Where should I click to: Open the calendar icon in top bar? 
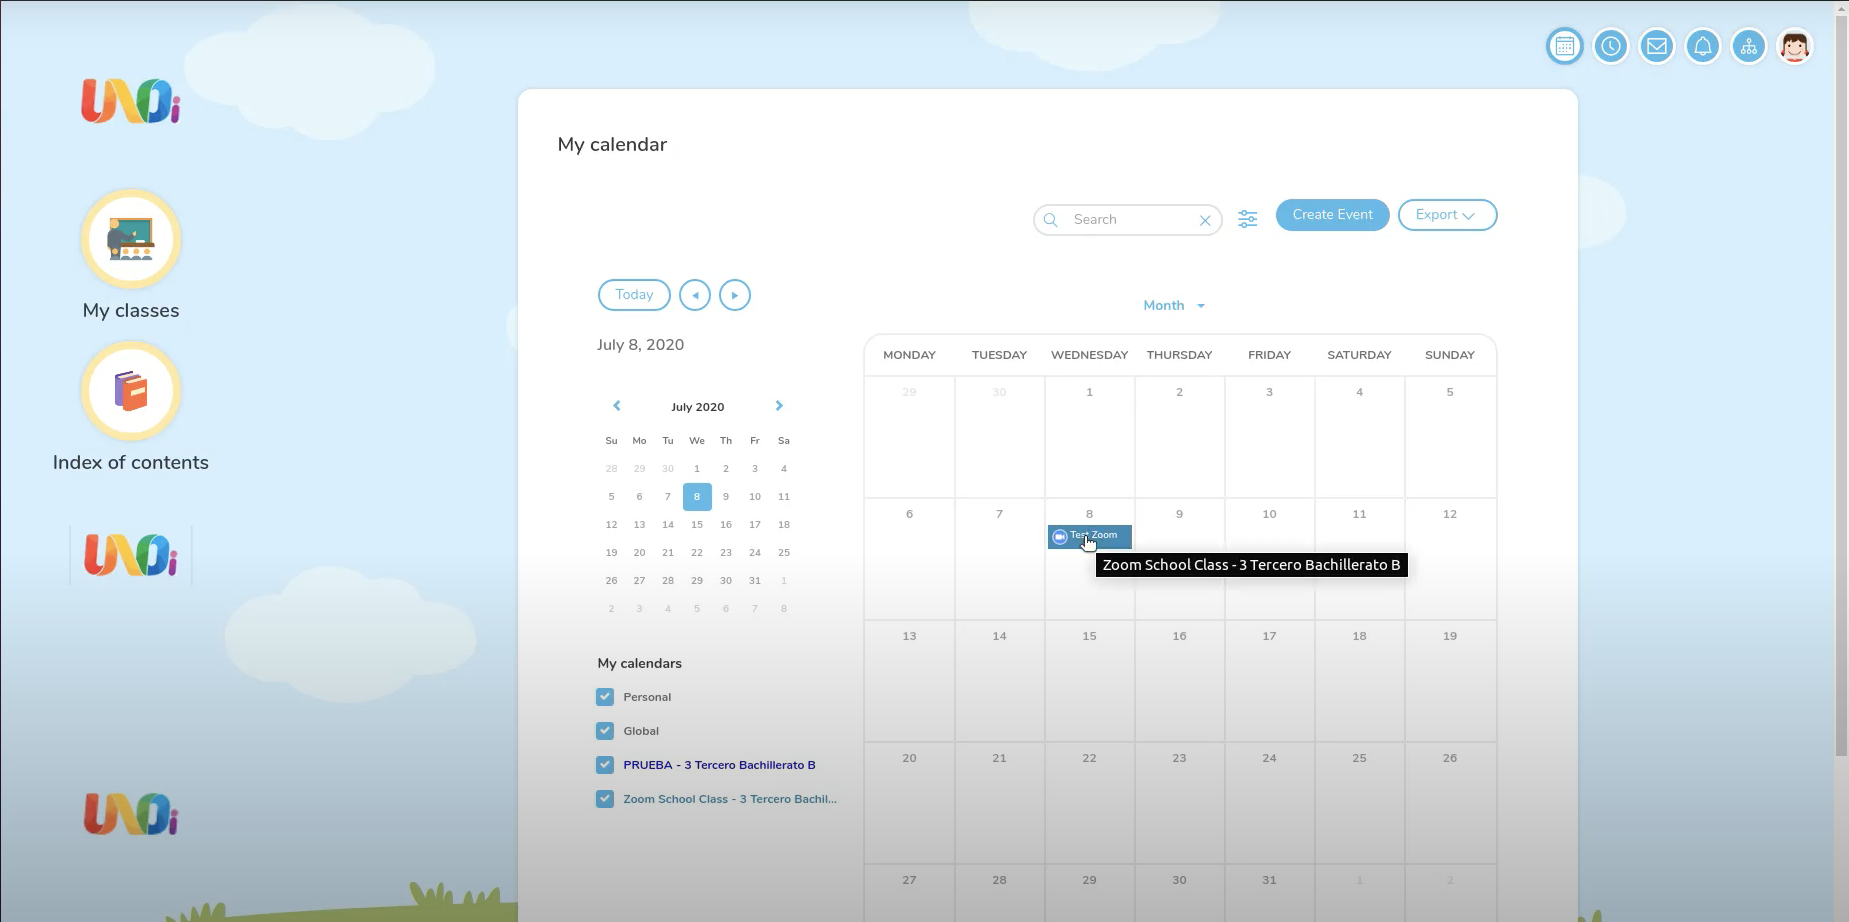point(1564,46)
